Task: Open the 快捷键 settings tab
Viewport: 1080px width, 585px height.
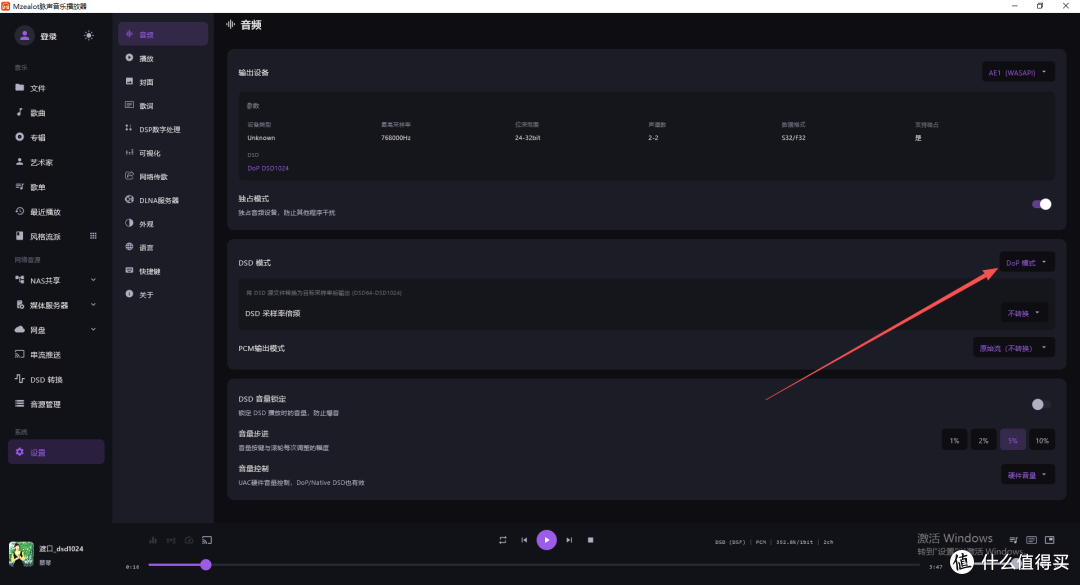Action: [x=163, y=271]
